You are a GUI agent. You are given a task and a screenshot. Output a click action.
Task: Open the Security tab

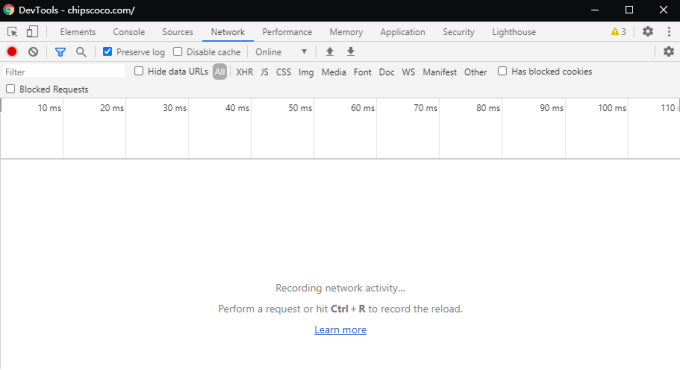458,32
